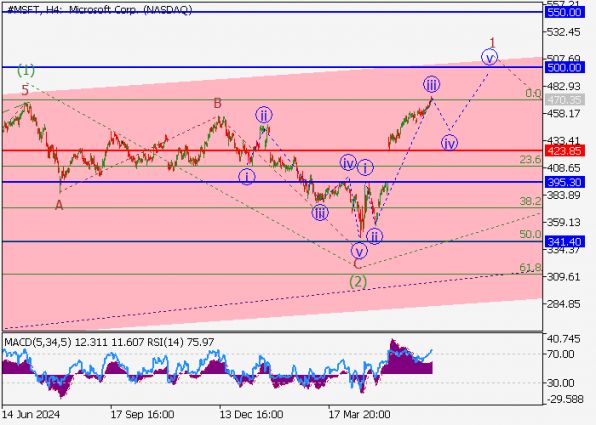
Task: Click the blue 395.30 price tag
Action: [x=564, y=182]
